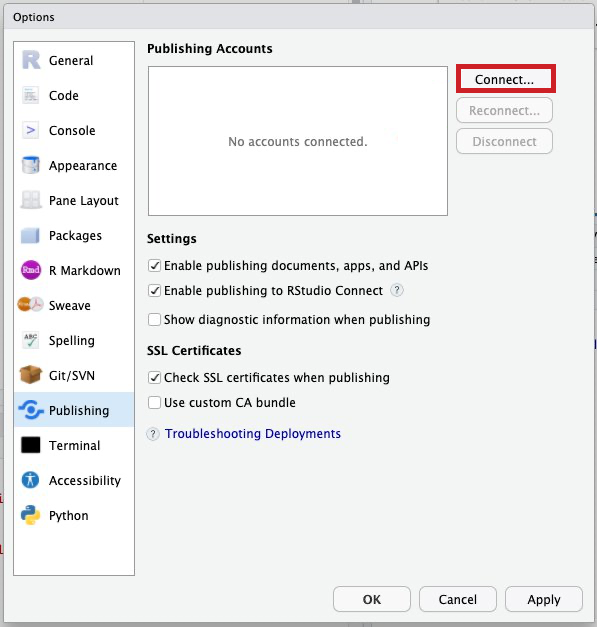Open the Troubleshooting Deployments link
This screenshot has height=627, width=597.
click(x=253, y=433)
